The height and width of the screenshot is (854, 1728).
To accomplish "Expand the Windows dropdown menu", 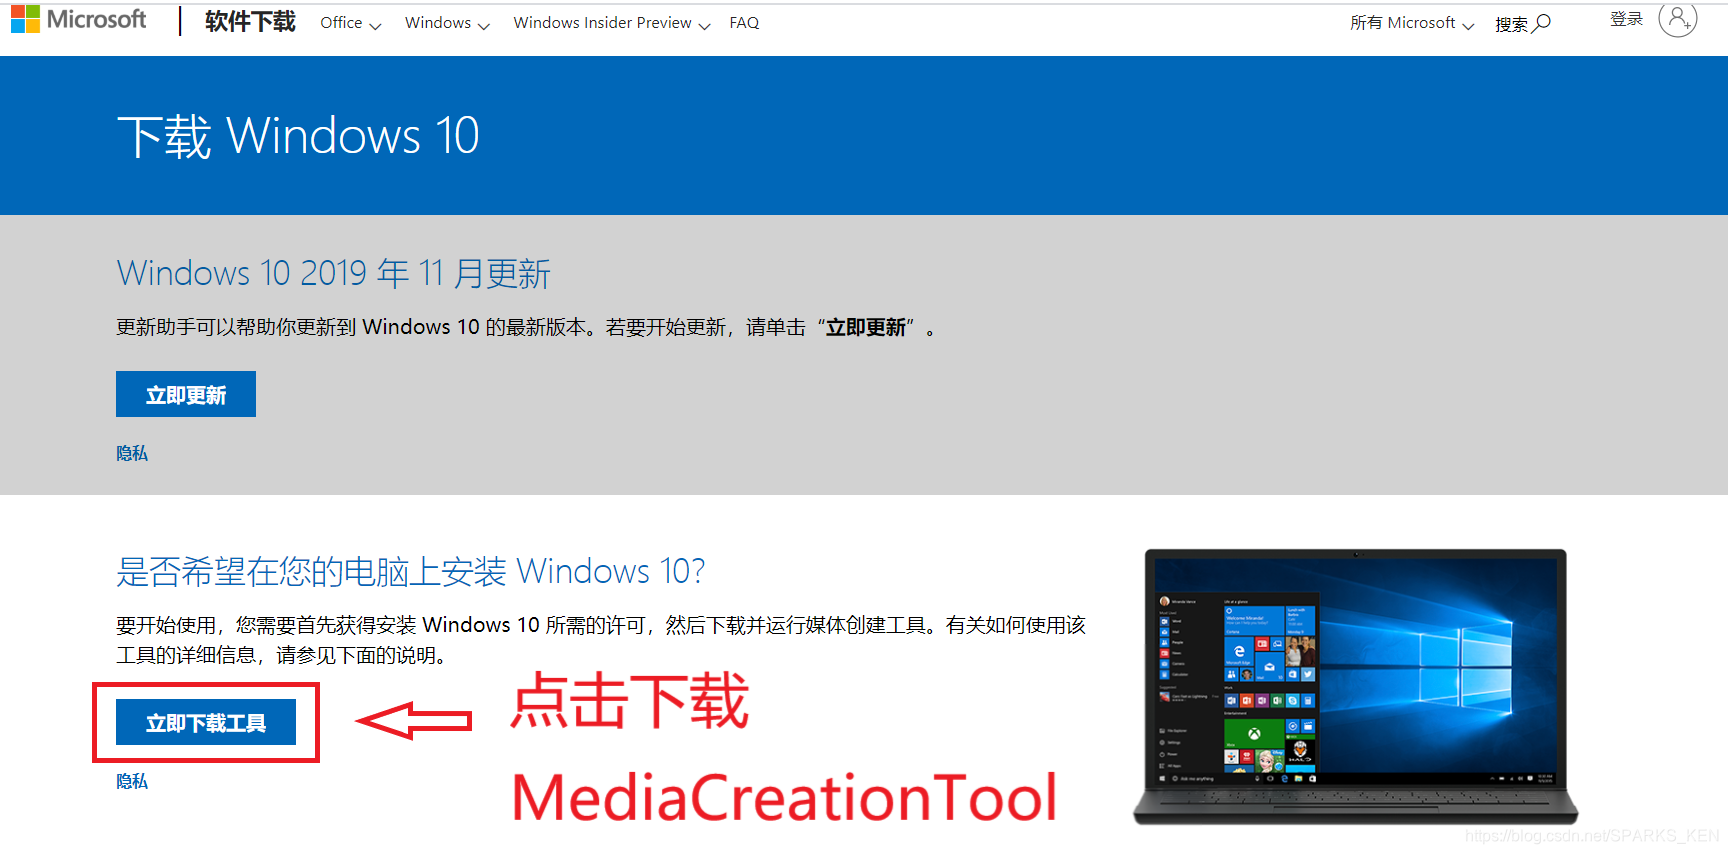I will [x=447, y=23].
